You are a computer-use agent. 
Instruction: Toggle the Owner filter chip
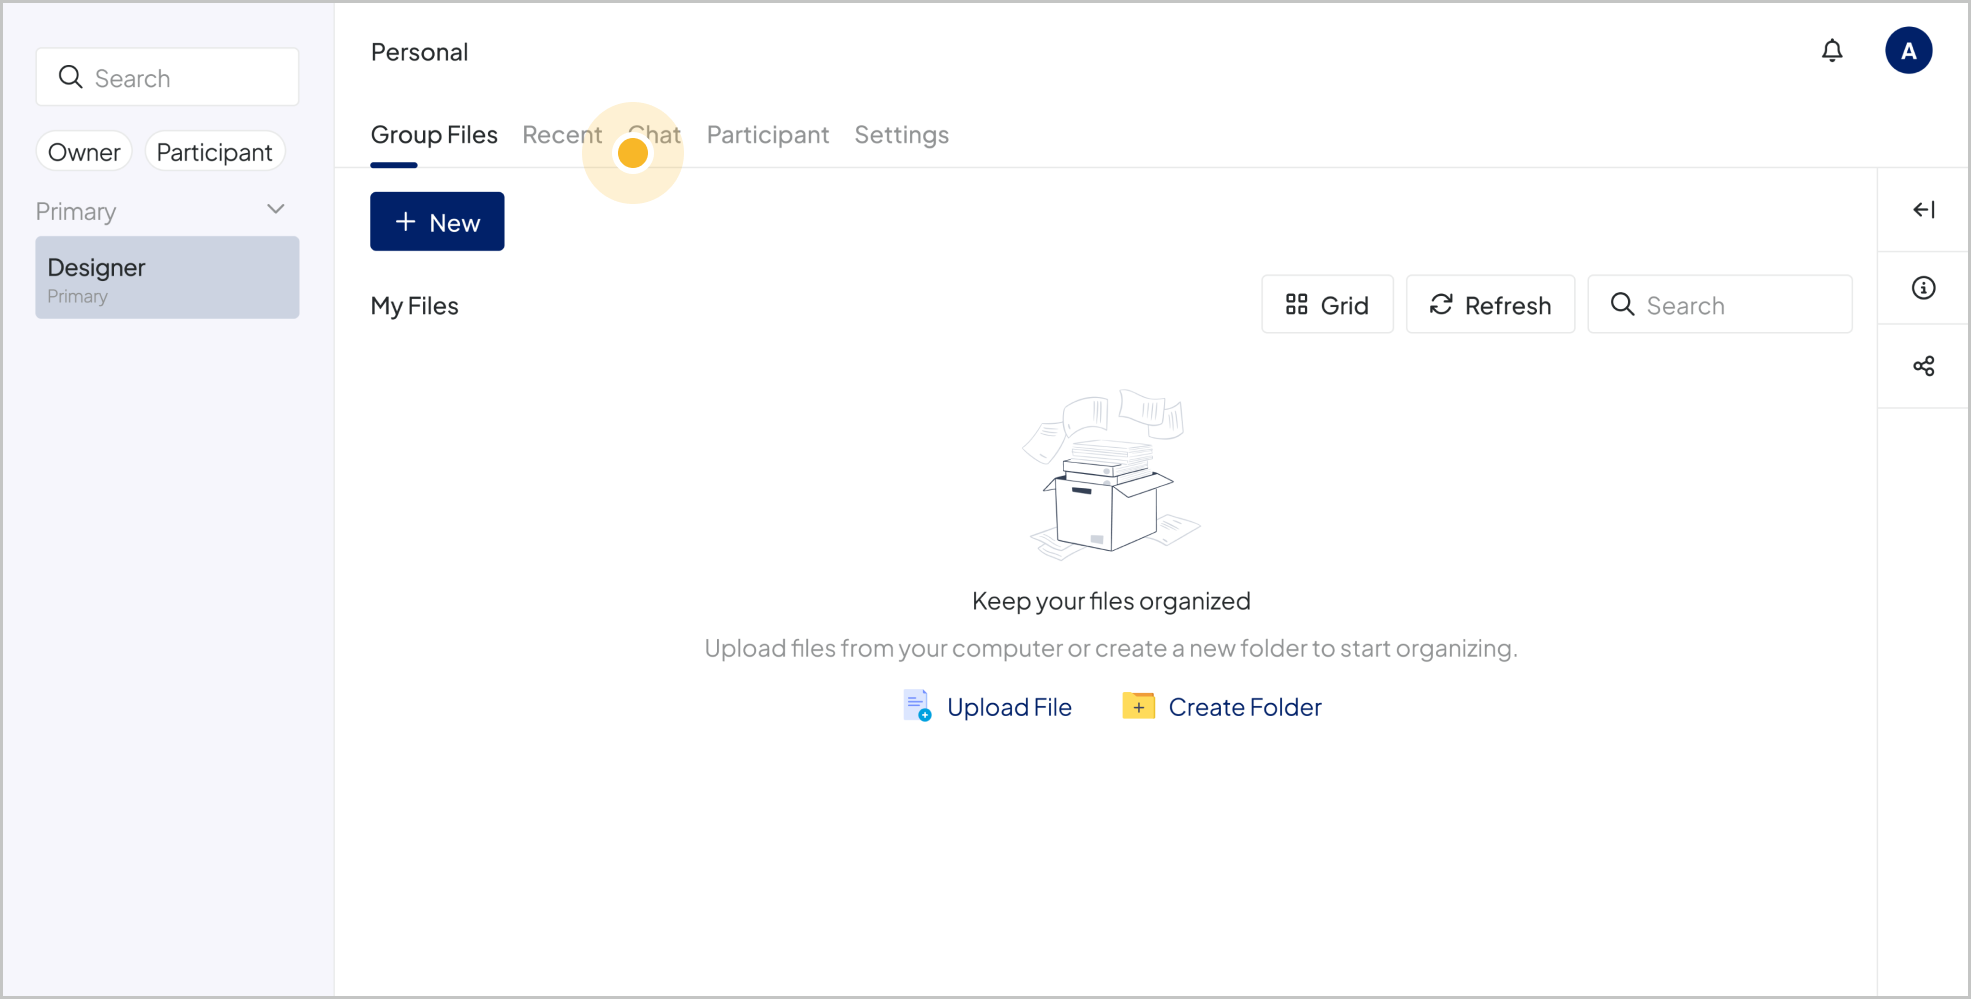(84, 152)
